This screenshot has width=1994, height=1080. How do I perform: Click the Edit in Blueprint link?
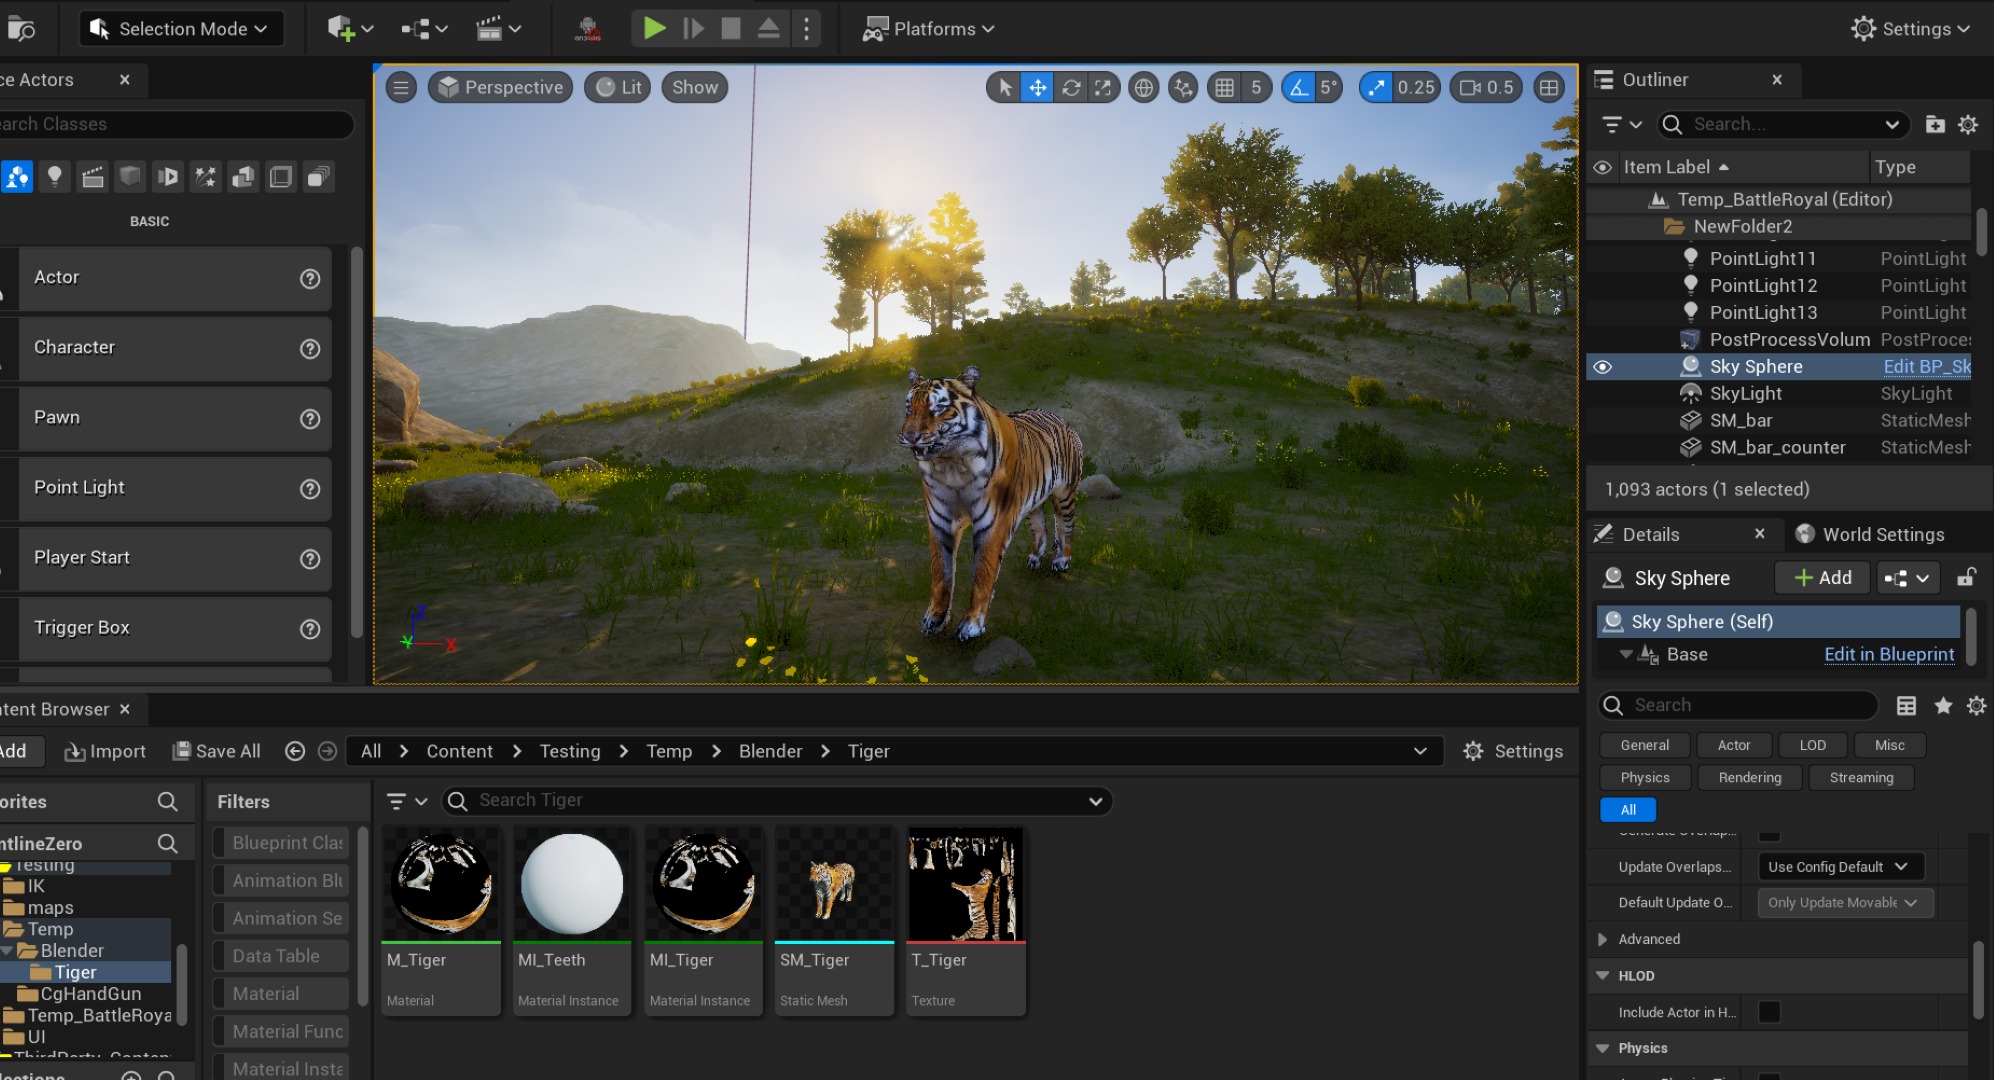click(1888, 654)
